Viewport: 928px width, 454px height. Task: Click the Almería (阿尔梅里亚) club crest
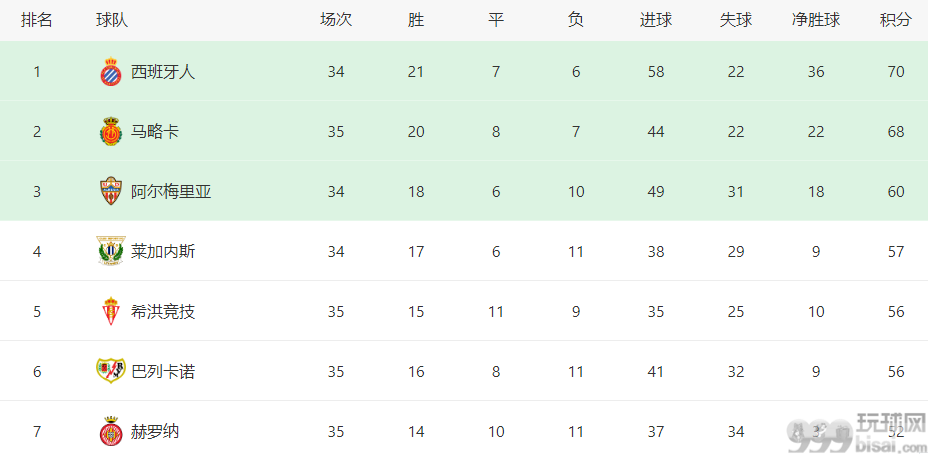[x=111, y=191]
